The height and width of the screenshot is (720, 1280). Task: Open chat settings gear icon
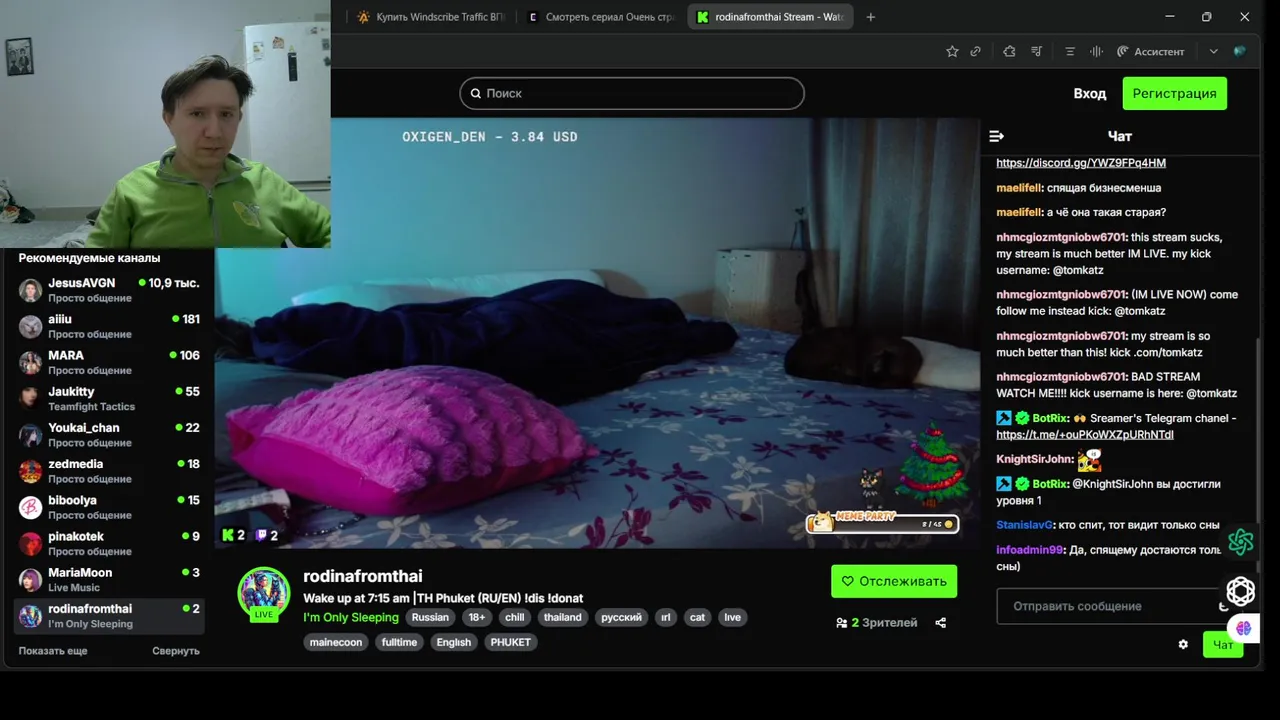coord(1183,645)
